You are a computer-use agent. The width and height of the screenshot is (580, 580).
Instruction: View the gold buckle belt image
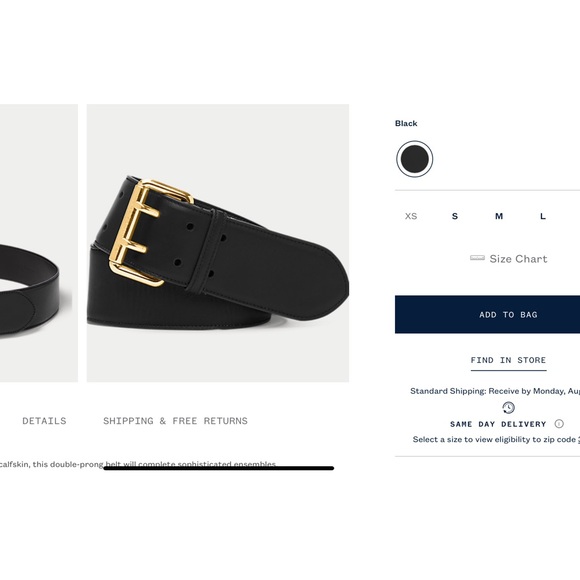pos(218,243)
